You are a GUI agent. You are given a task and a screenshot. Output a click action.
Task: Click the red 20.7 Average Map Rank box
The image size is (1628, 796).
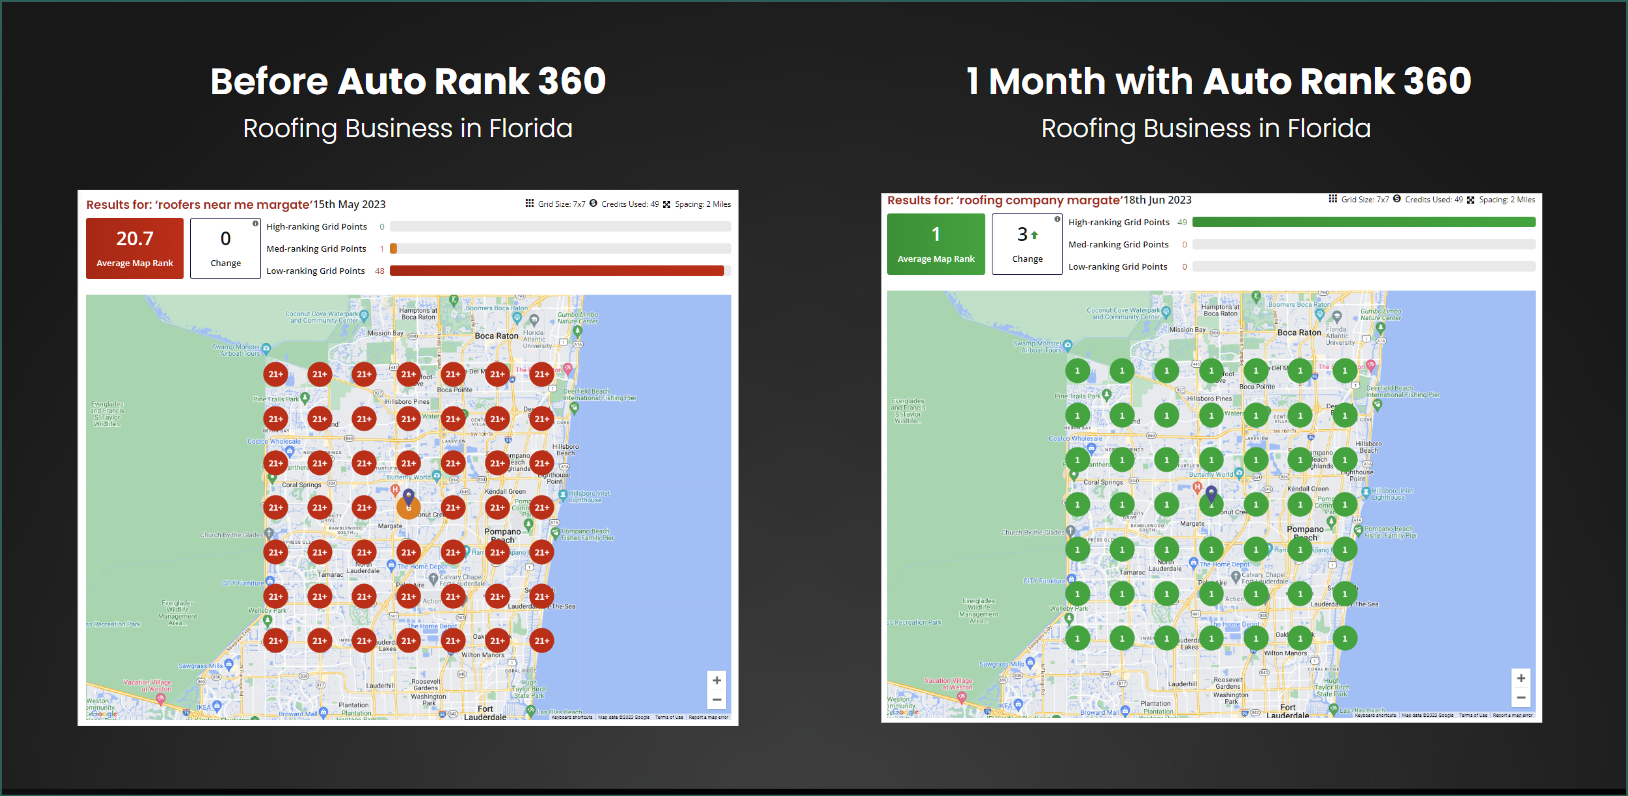pyautogui.click(x=135, y=248)
